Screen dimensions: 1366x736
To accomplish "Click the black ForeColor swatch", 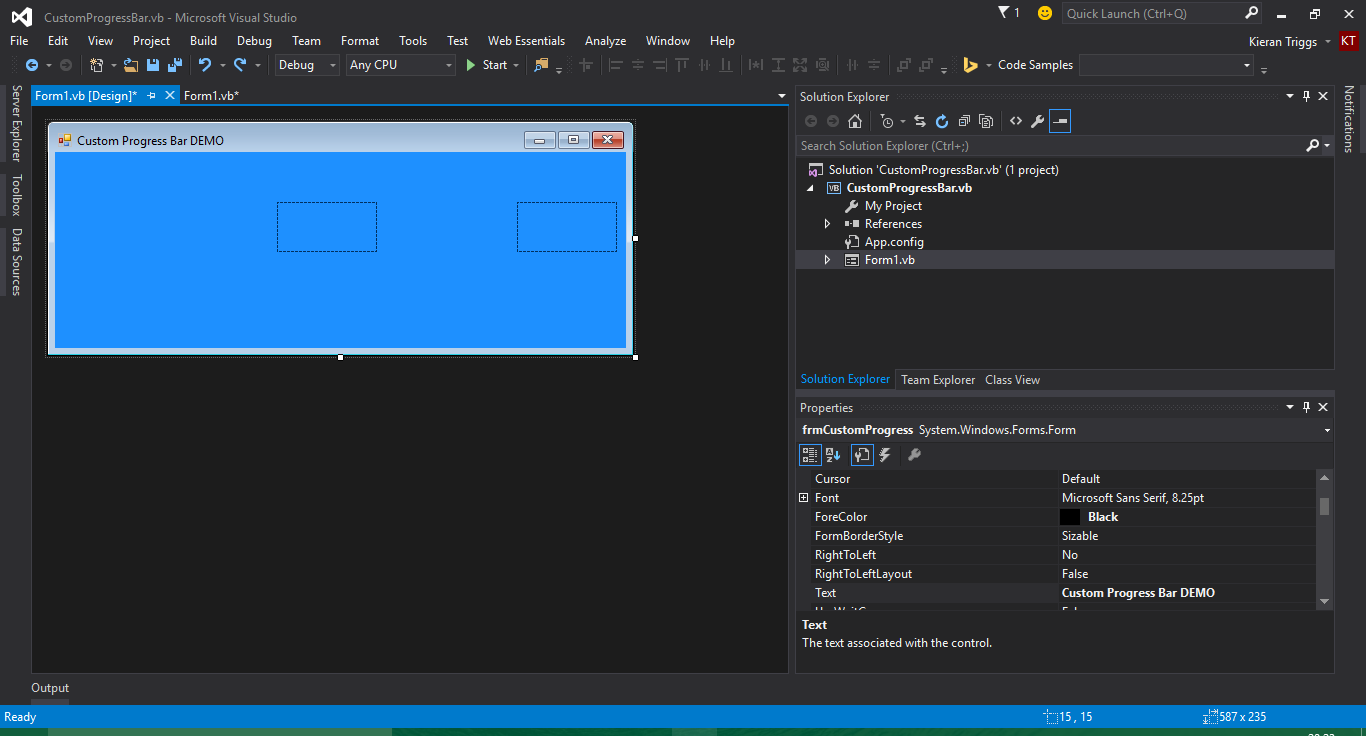I will 1070,517.
